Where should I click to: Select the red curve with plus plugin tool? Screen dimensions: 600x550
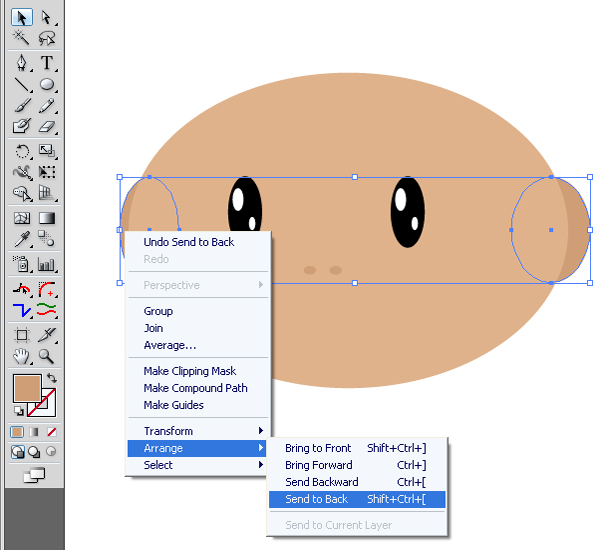click(x=46, y=289)
